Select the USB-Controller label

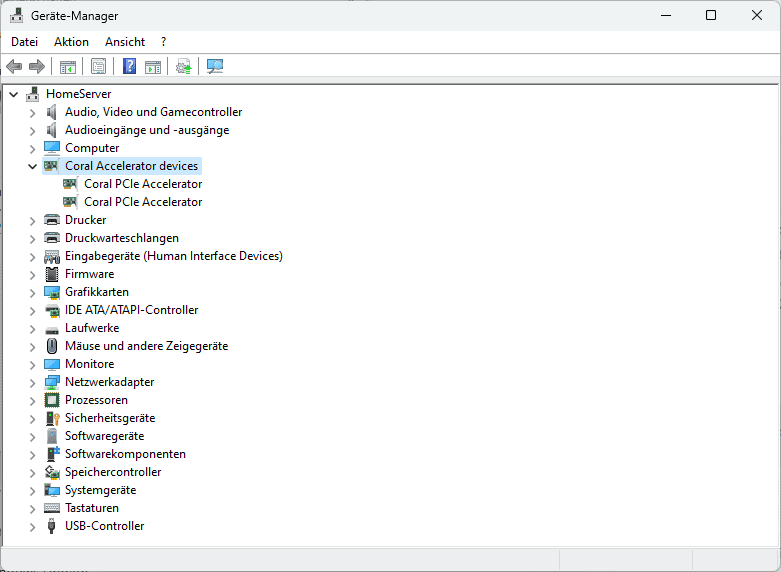click(x=105, y=526)
